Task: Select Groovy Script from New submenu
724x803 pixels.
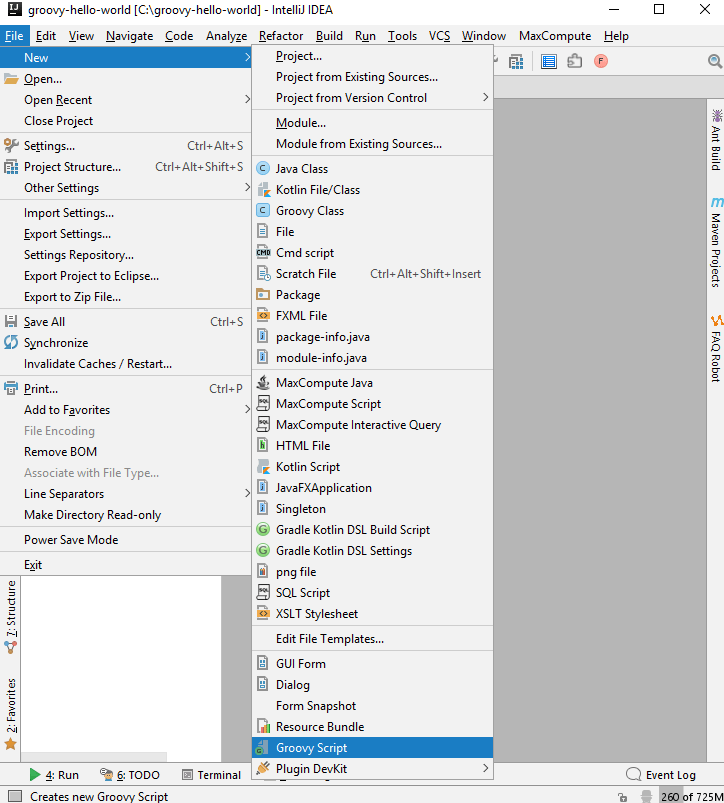Action: (373, 748)
